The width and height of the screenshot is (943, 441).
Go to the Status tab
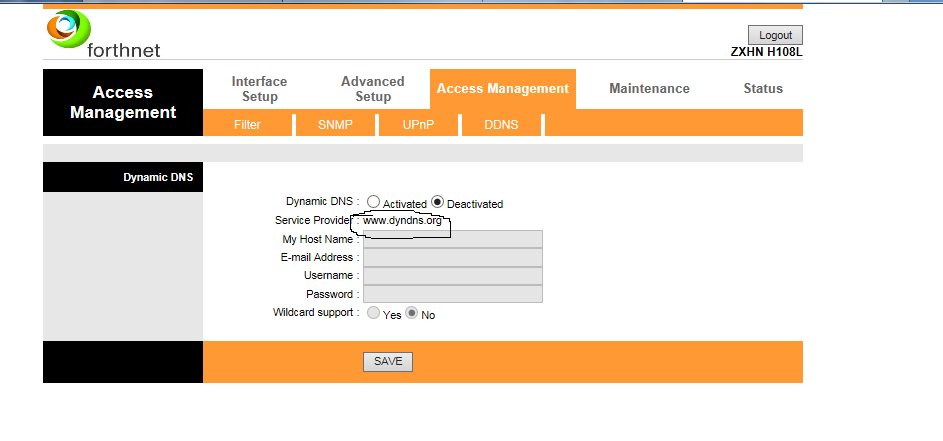(x=763, y=88)
